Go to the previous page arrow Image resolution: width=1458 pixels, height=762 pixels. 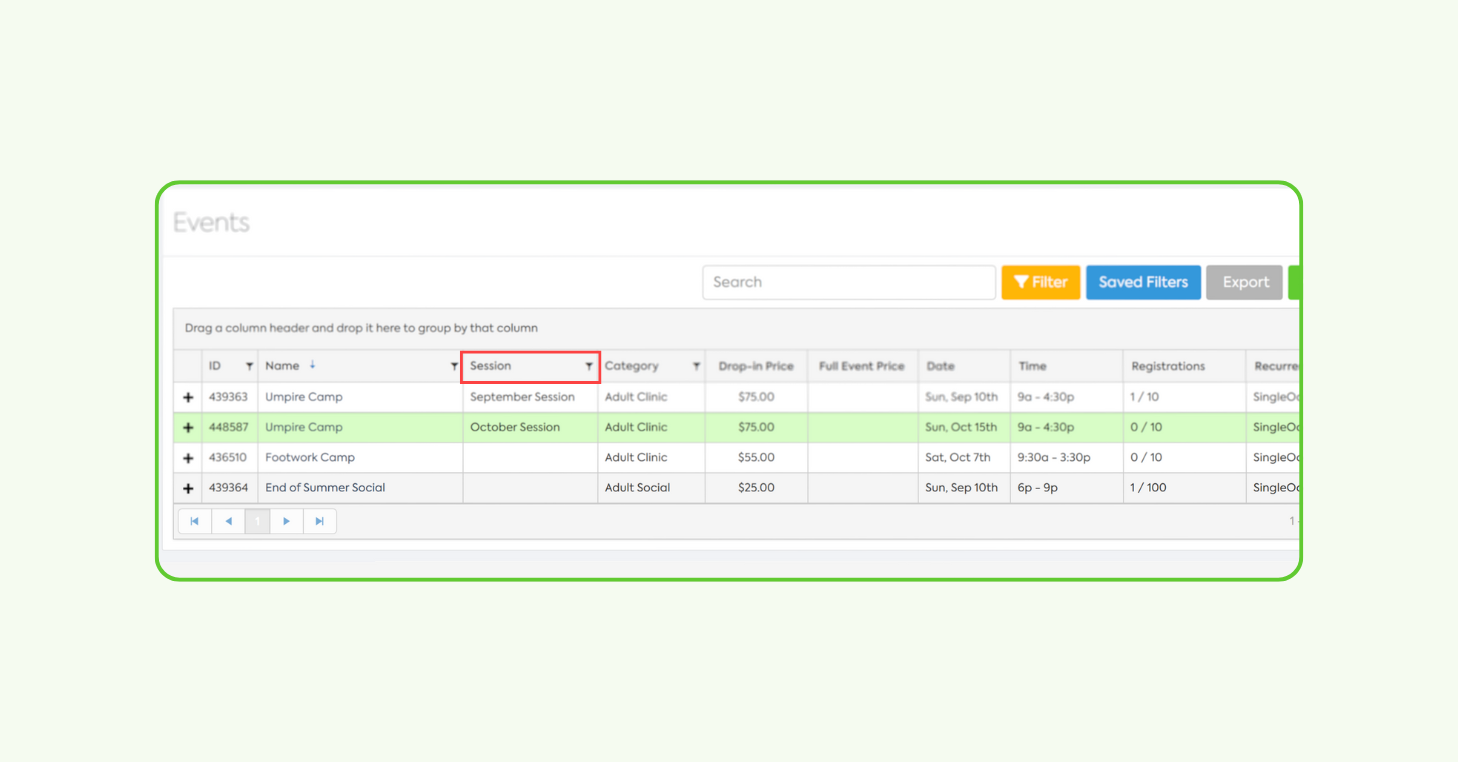[x=228, y=521]
